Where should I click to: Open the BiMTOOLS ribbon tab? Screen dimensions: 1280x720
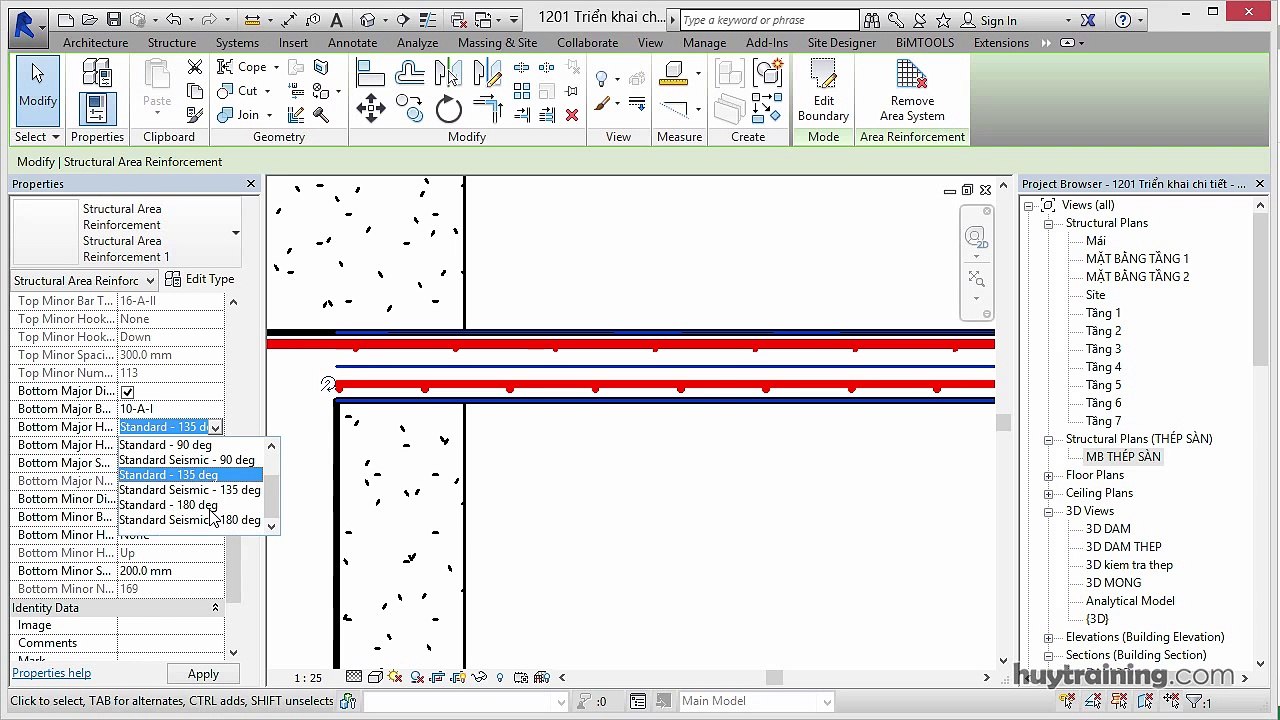coord(925,43)
